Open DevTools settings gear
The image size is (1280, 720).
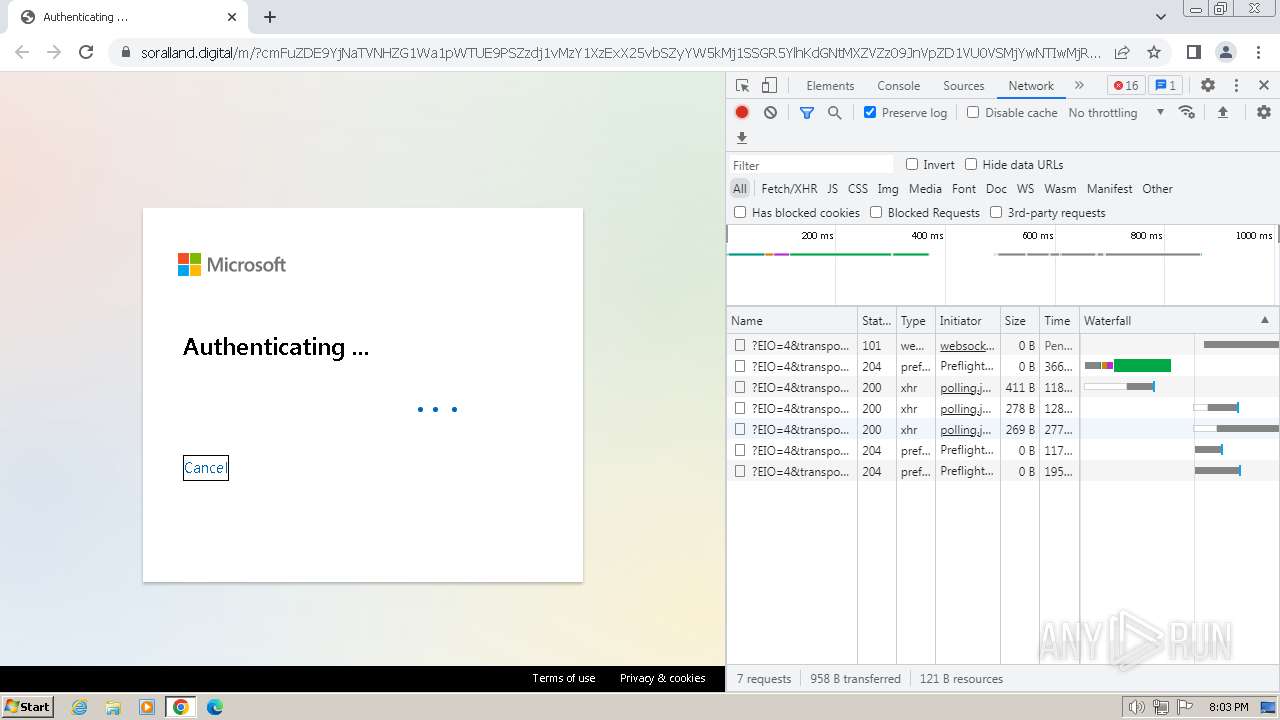point(1208,86)
